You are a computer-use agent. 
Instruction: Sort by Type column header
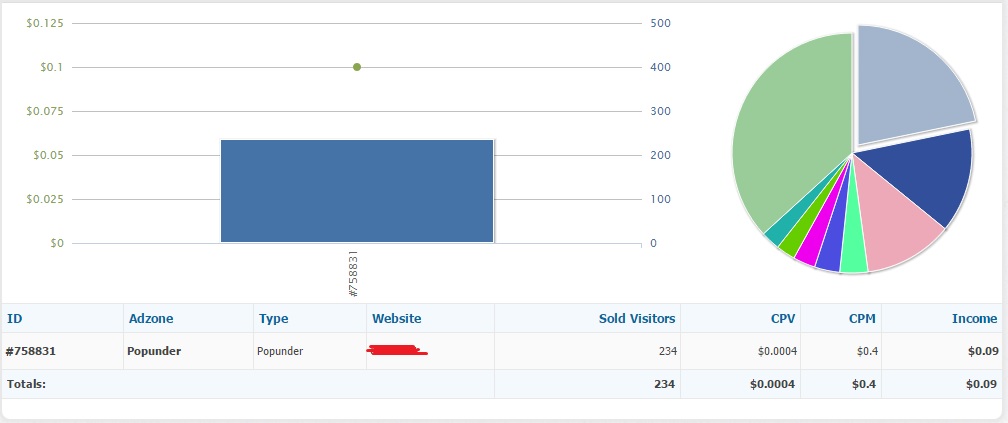tap(273, 319)
